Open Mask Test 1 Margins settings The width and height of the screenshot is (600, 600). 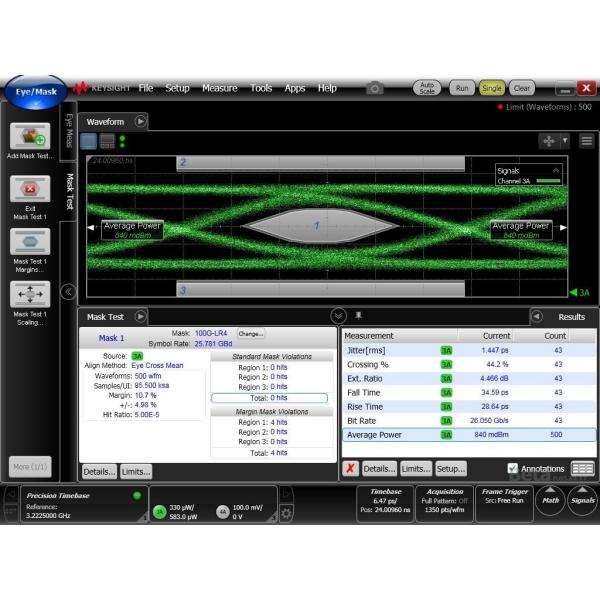pos(29,243)
